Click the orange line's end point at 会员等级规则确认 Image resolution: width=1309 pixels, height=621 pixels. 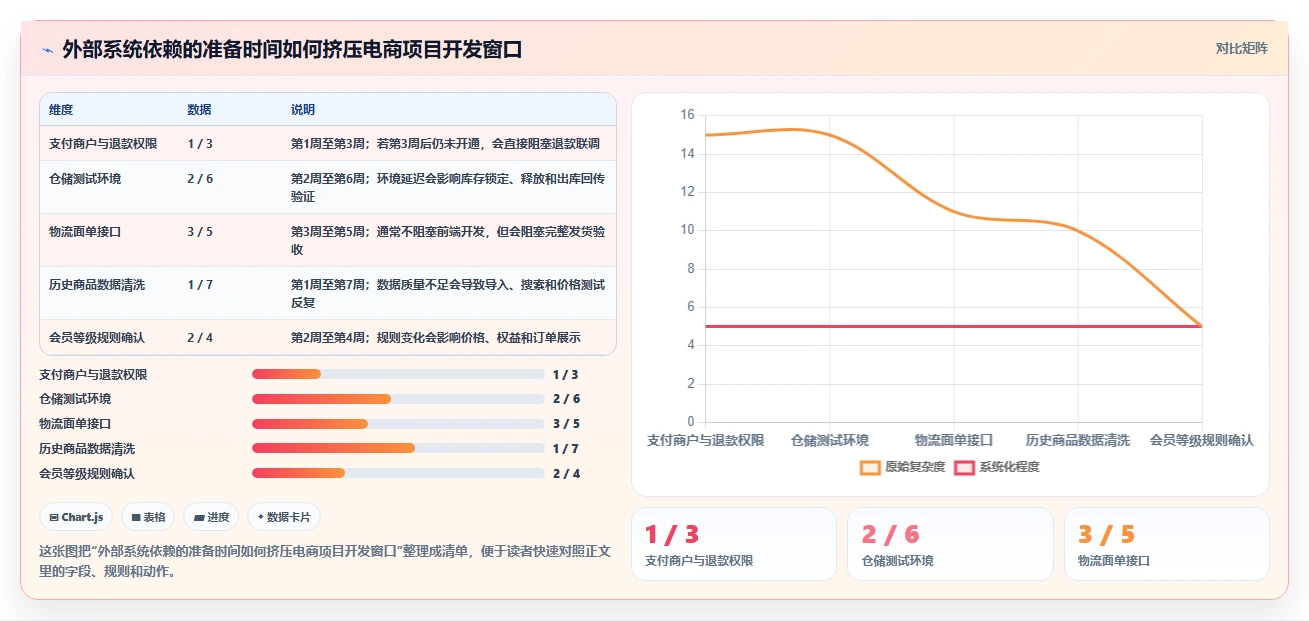1201,326
